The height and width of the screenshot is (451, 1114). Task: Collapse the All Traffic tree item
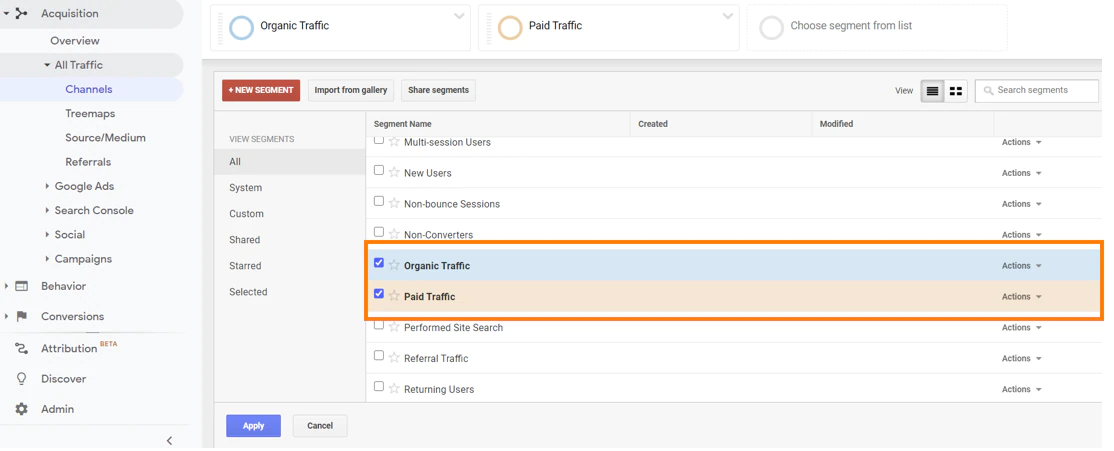coord(48,65)
